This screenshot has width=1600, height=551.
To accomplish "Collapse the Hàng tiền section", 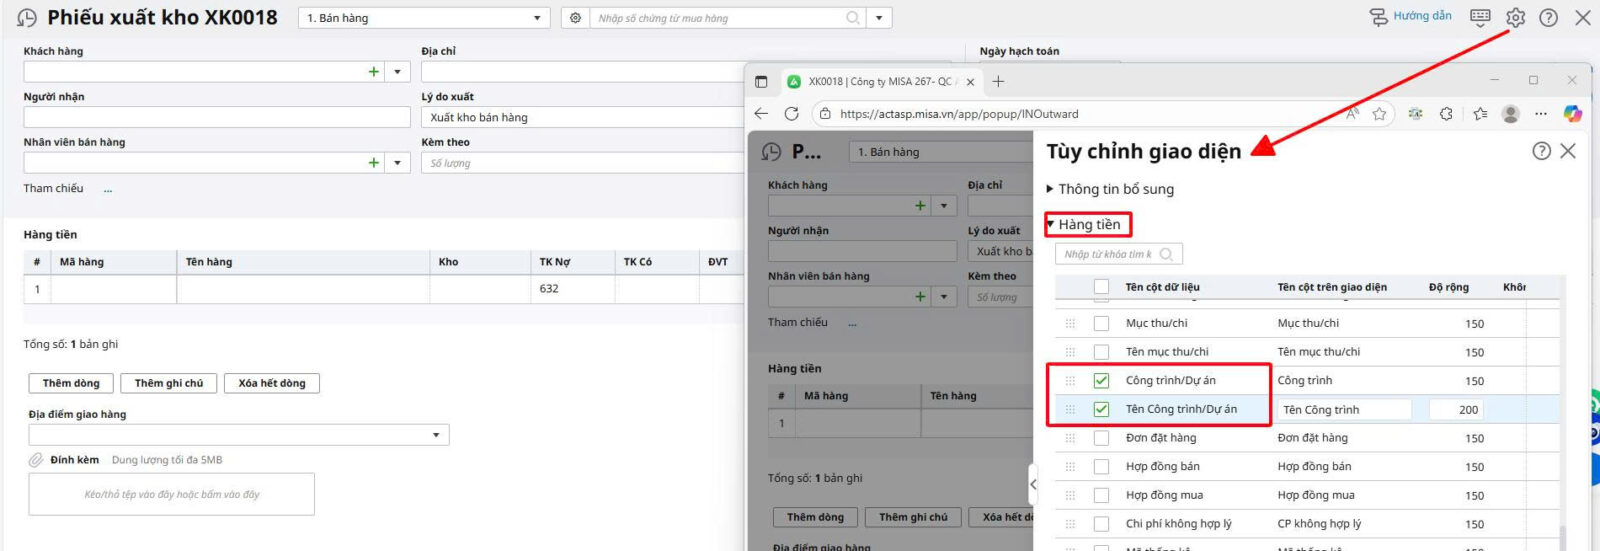I will (x=1051, y=224).
